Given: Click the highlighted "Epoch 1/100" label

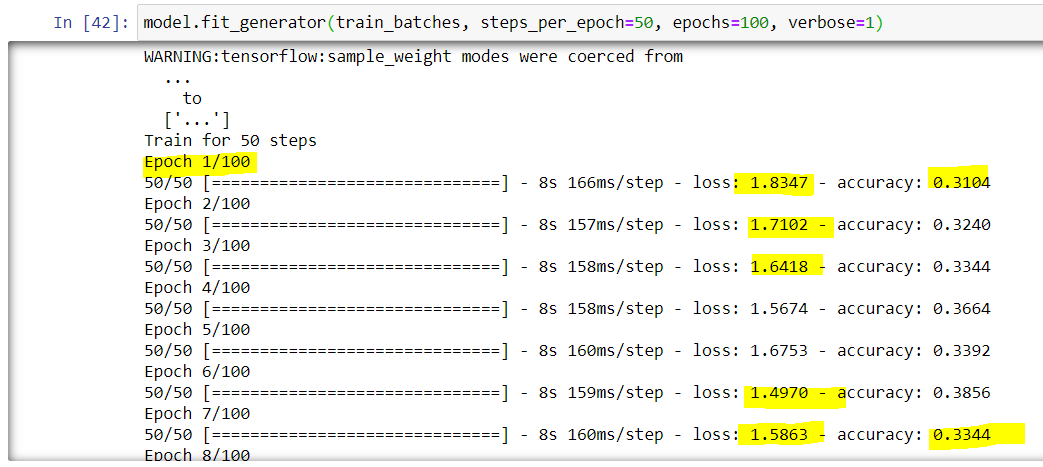Looking at the screenshot, I should click(x=197, y=161).
